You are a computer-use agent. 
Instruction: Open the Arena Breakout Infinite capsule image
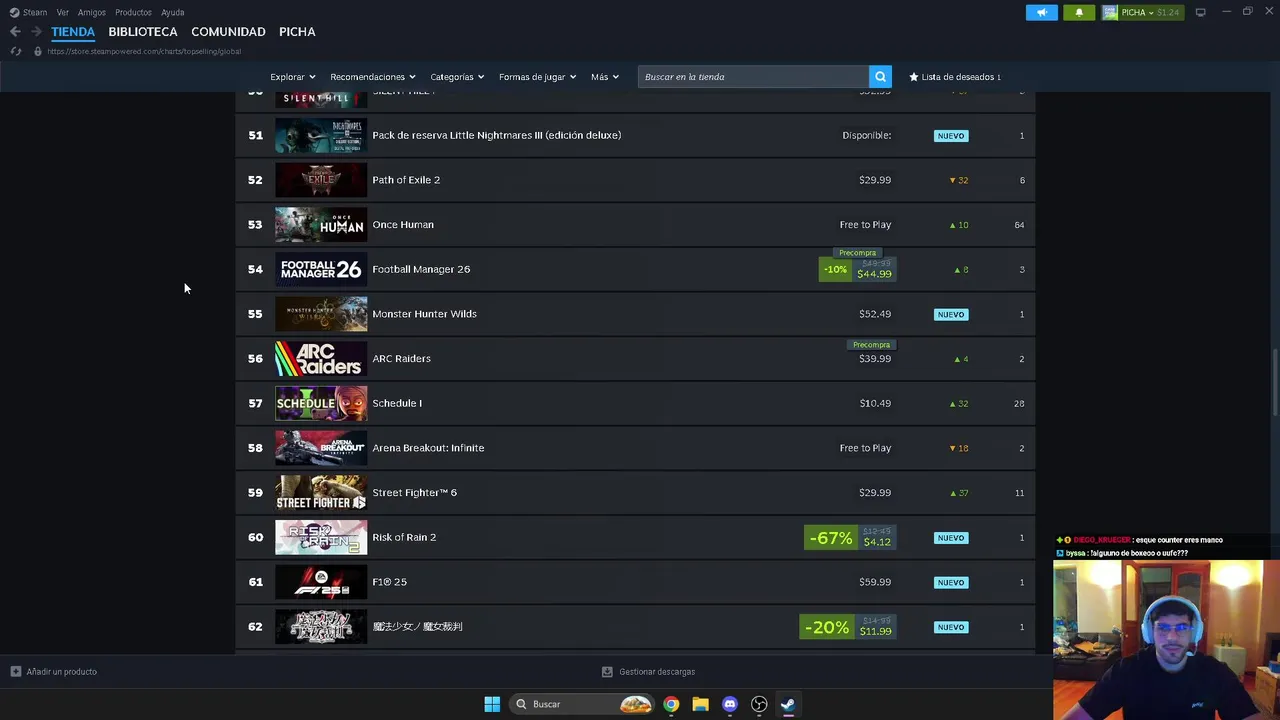pyautogui.click(x=321, y=448)
